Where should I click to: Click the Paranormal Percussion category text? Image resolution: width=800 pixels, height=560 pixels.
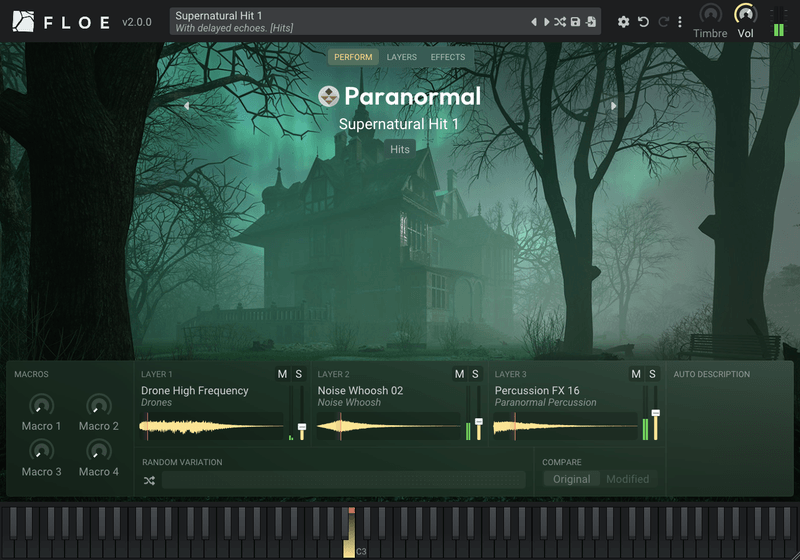point(545,402)
